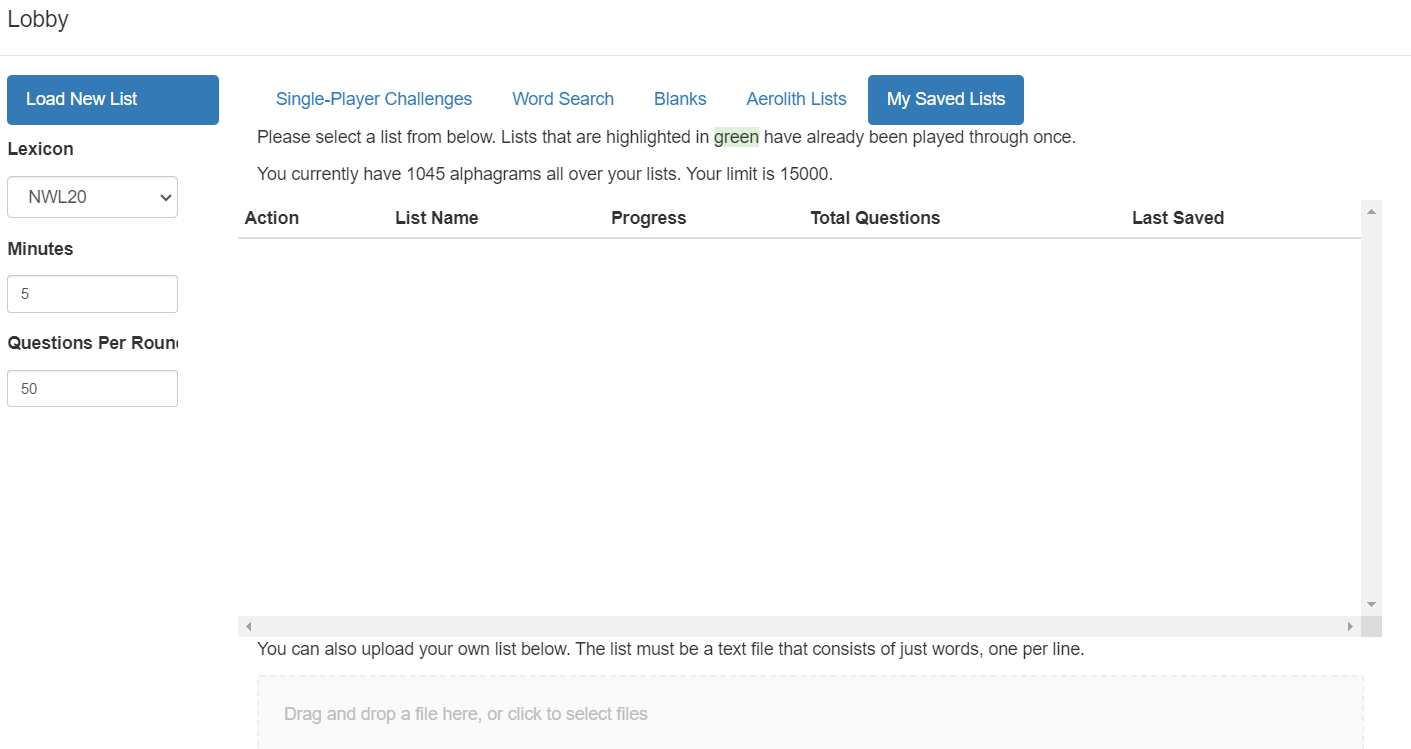The height and width of the screenshot is (749, 1411).
Task: Open the Lexicon NWL20 dropdown
Action: pyautogui.click(x=92, y=197)
